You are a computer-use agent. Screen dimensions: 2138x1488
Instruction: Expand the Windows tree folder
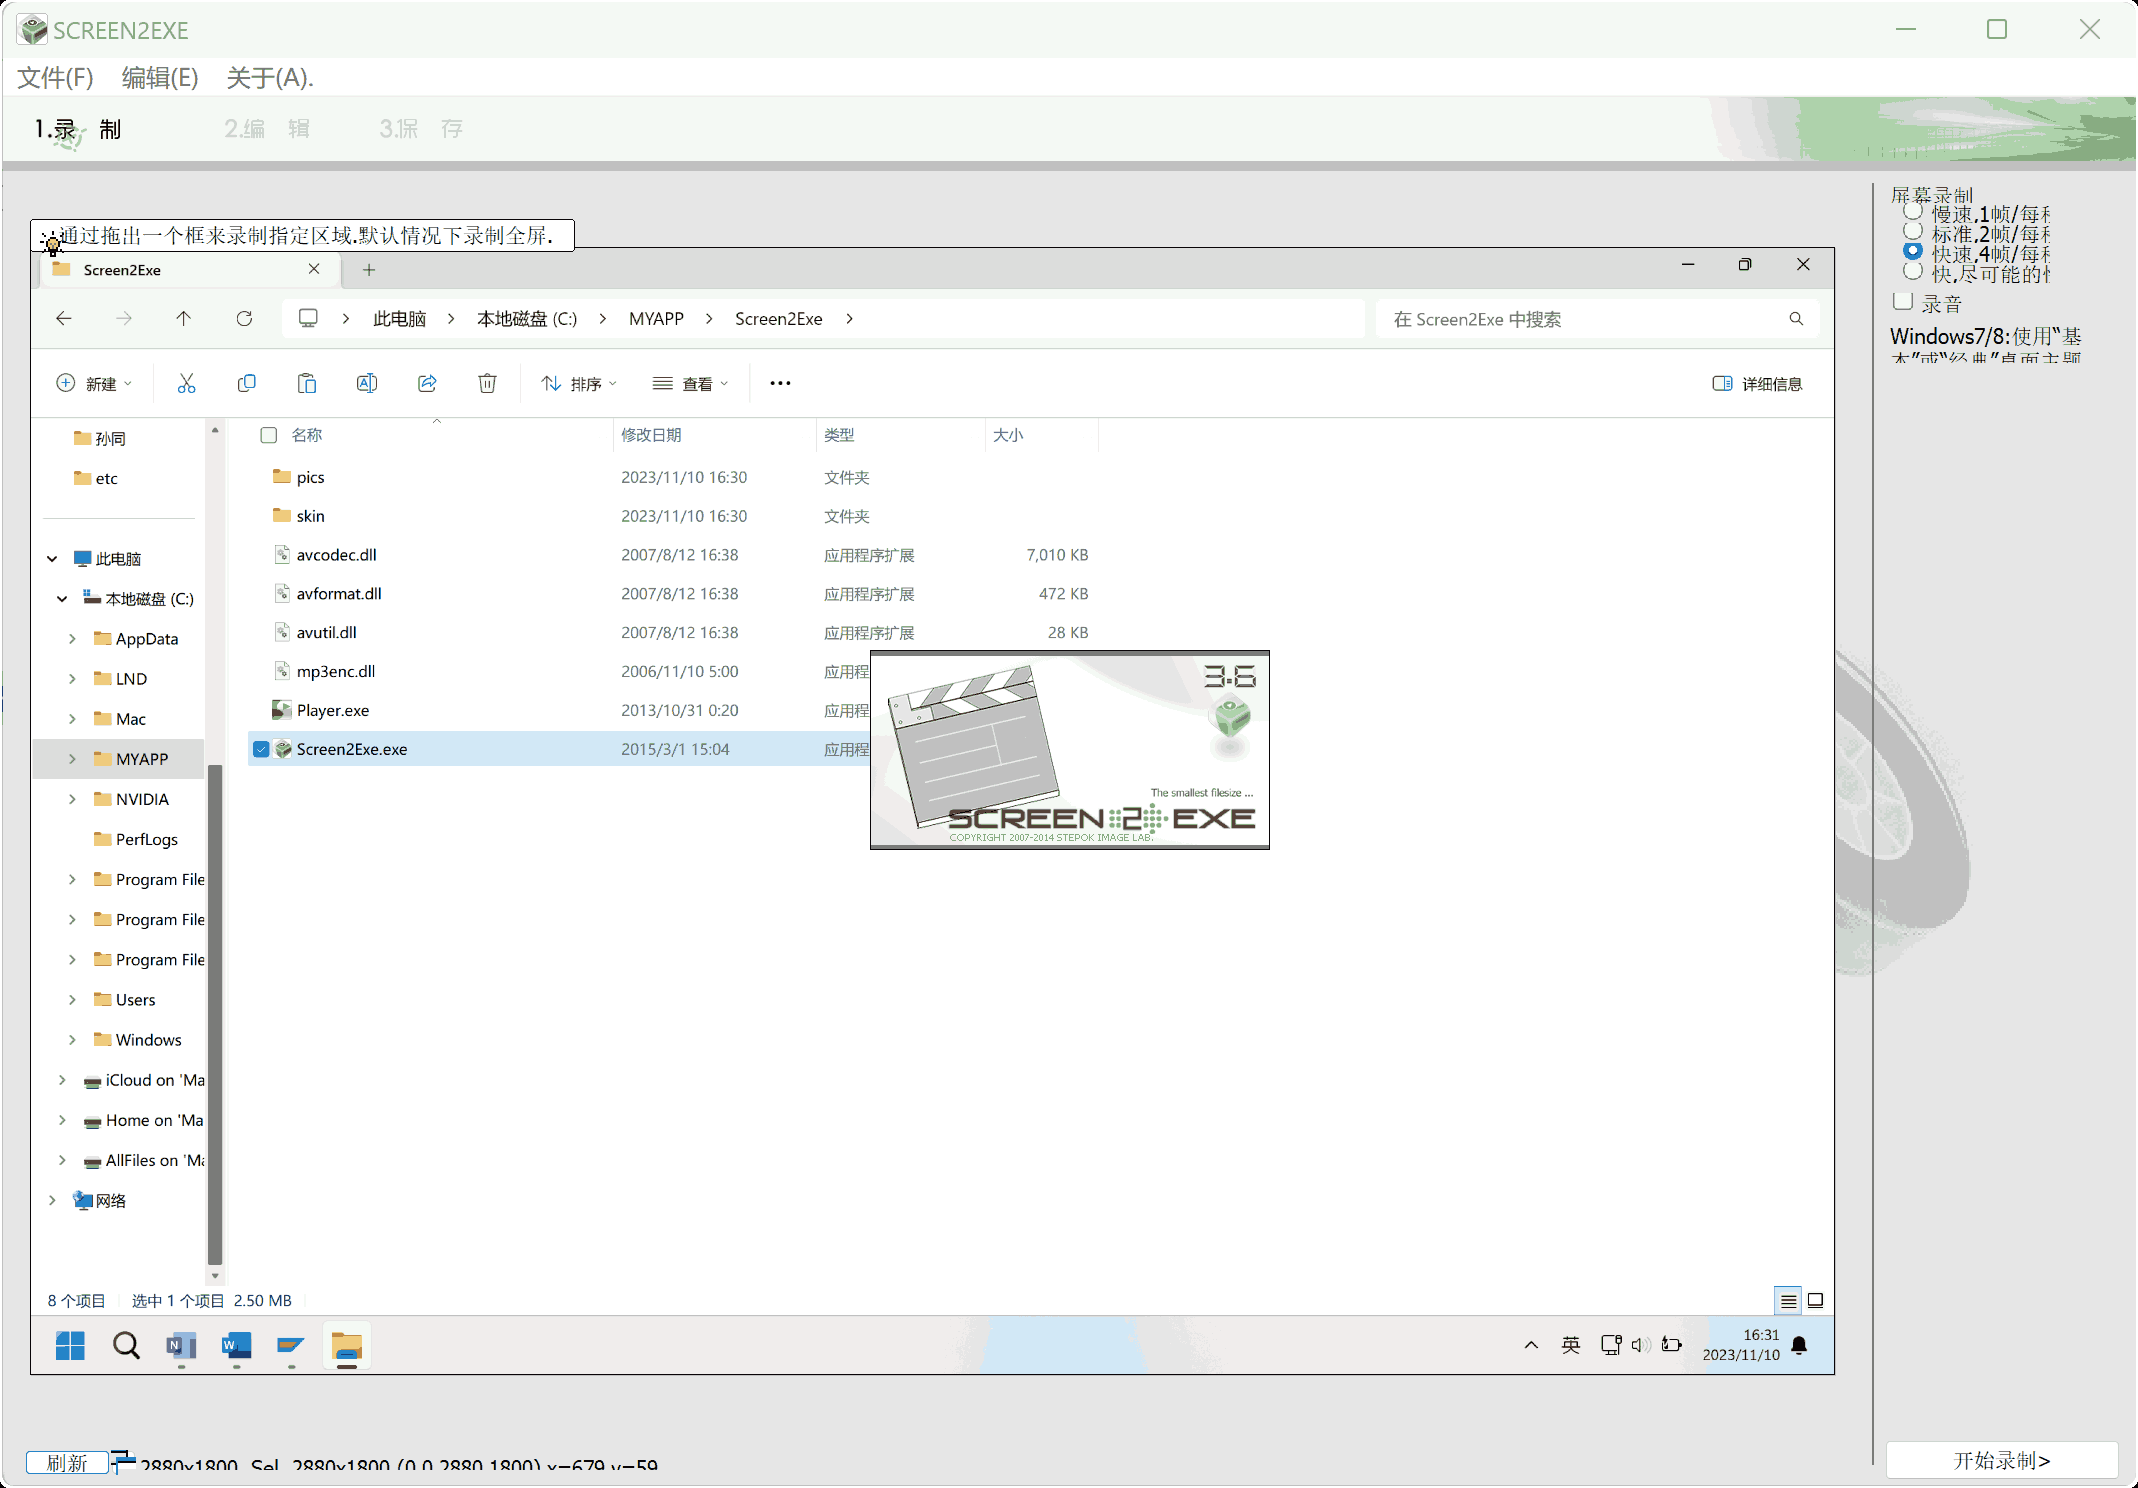point(72,1040)
